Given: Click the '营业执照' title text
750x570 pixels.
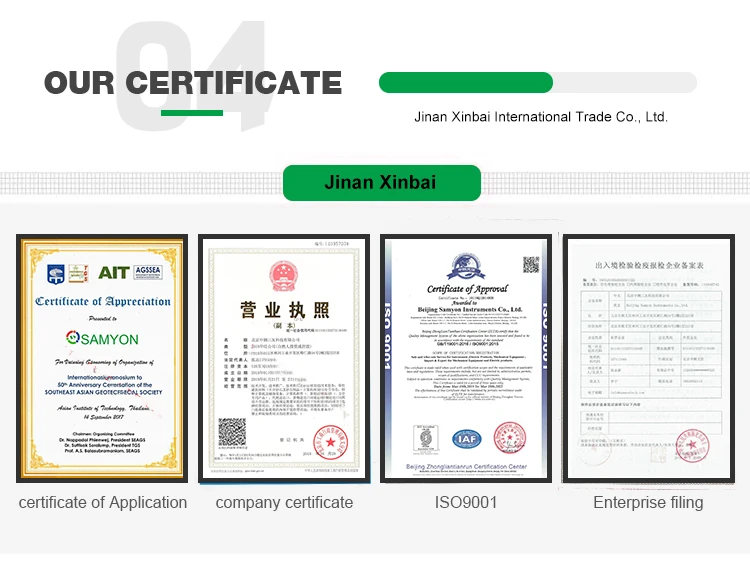Looking at the screenshot, I should click(285, 310).
